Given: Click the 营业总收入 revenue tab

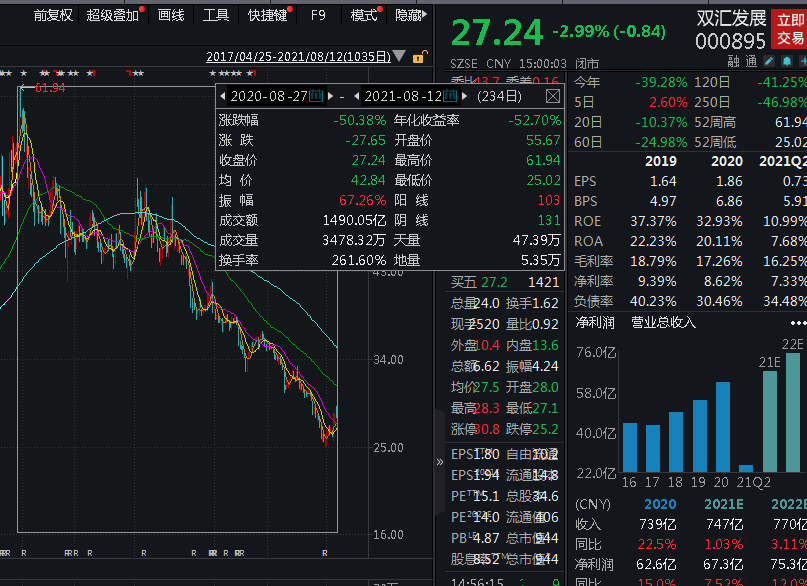Looking at the screenshot, I should click(x=663, y=322).
